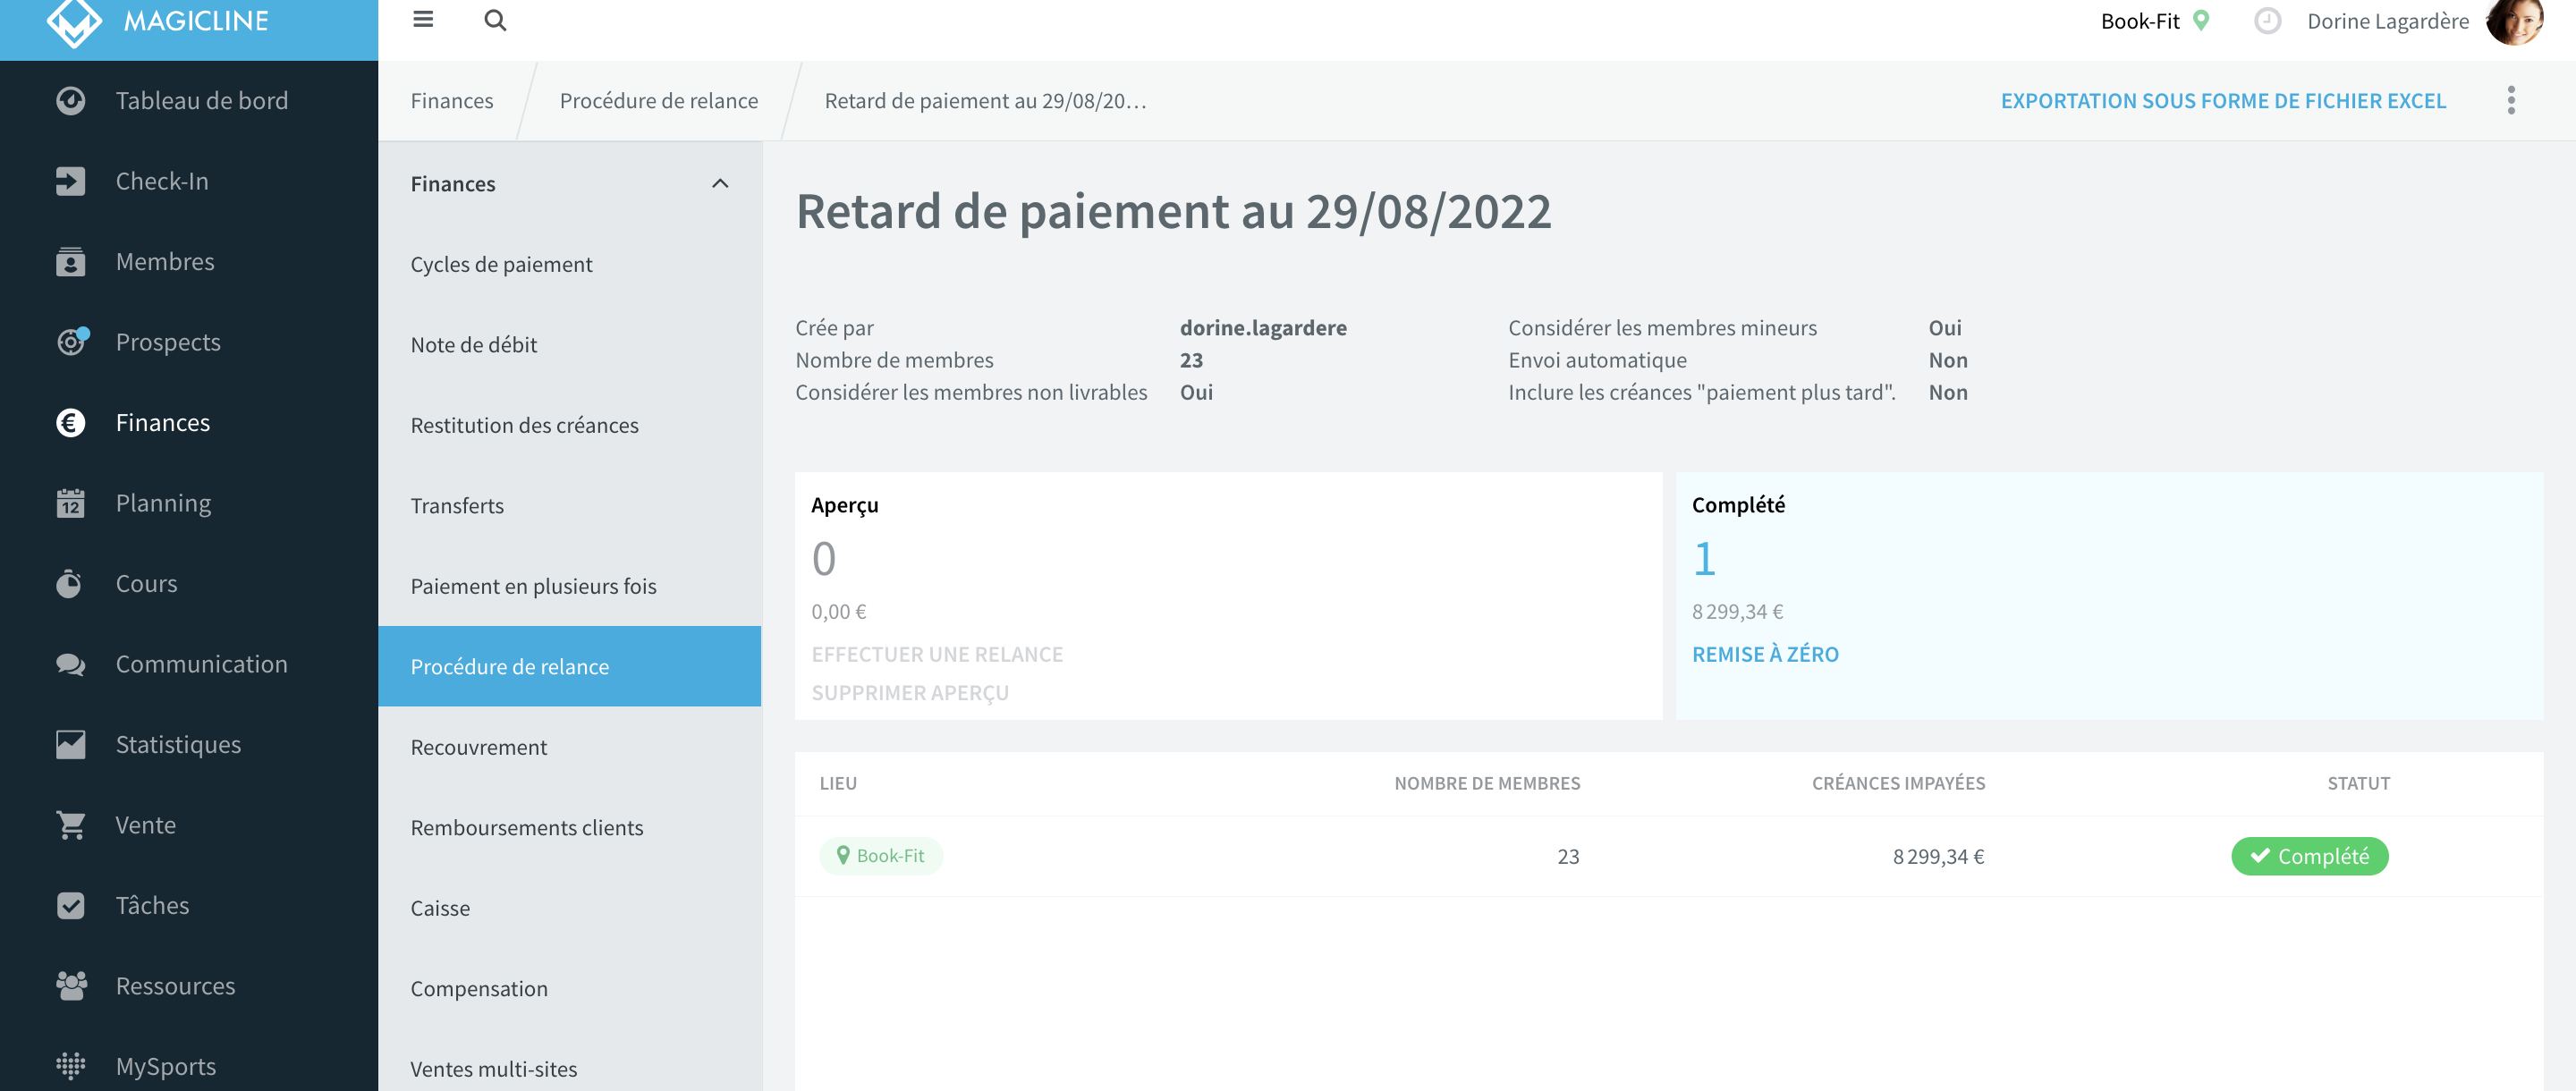2576x1091 pixels.
Task: Click the Ressources people icon
Action: (x=71, y=986)
